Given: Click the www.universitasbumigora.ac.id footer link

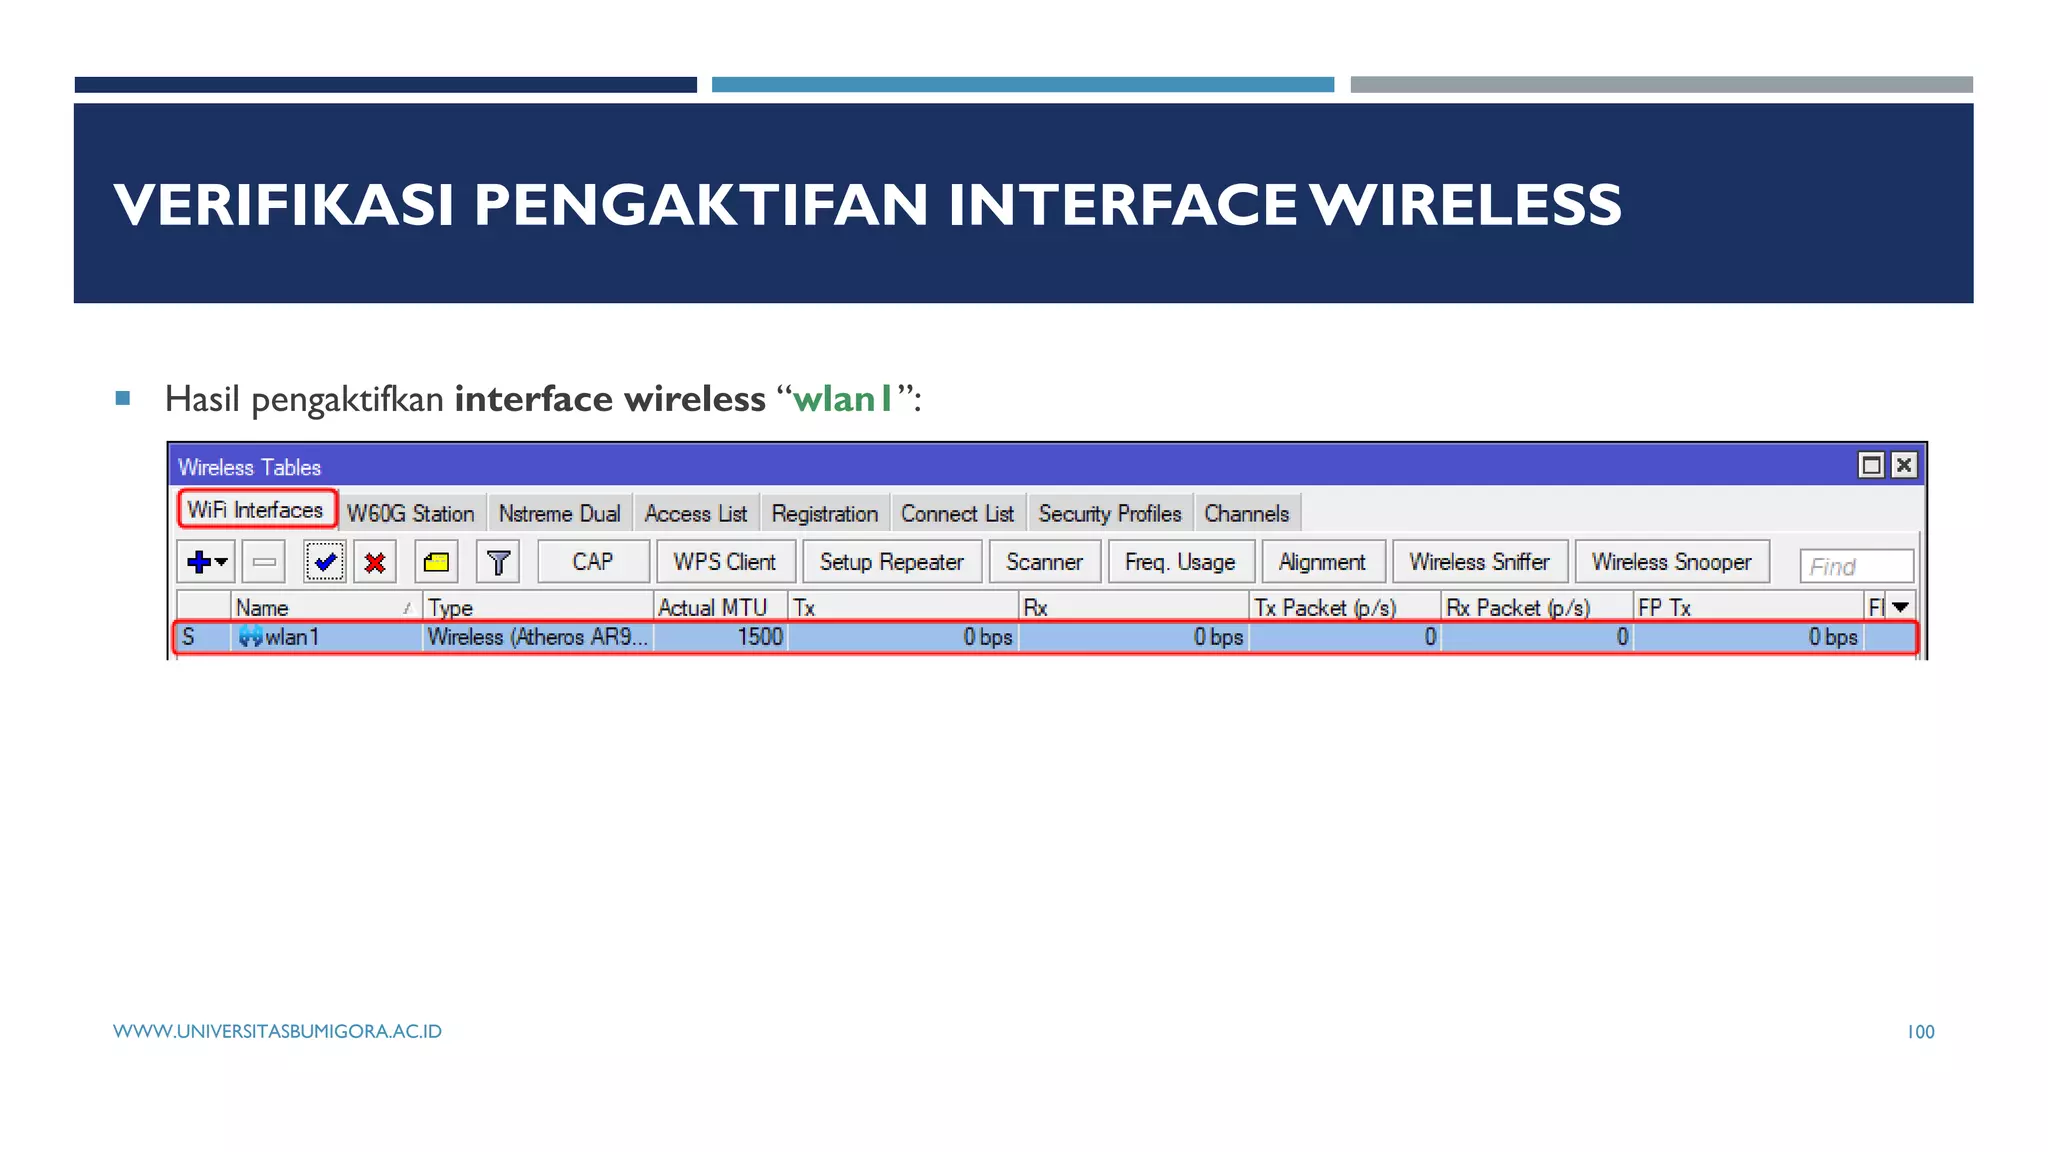Looking at the screenshot, I should click(277, 1031).
